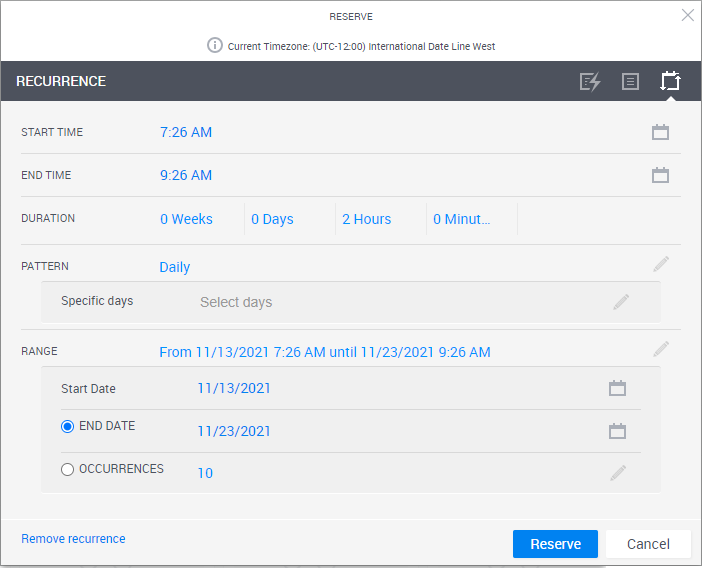The image size is (702, 568).
Task: Edit Specific days with pencil icon
Action: [x=621, y=302]
